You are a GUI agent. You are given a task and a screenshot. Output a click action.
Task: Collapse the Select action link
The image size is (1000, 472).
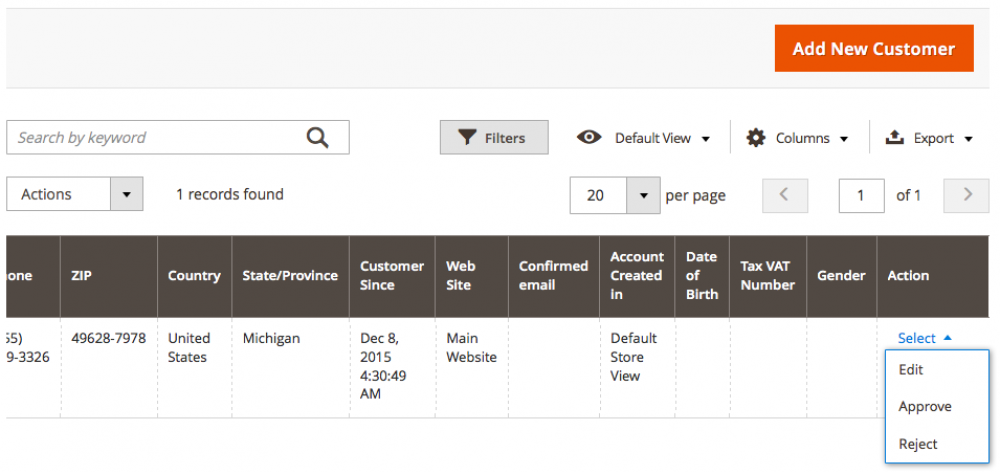coord(924,338)
